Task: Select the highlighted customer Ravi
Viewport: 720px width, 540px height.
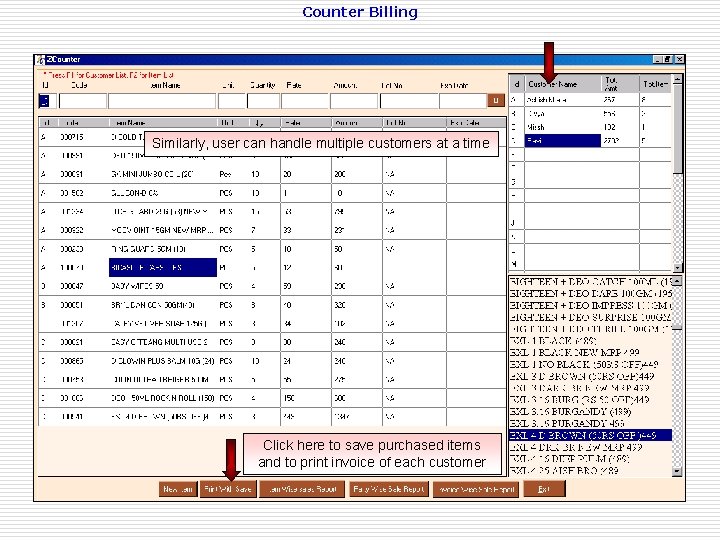Action: pos(563,141)
